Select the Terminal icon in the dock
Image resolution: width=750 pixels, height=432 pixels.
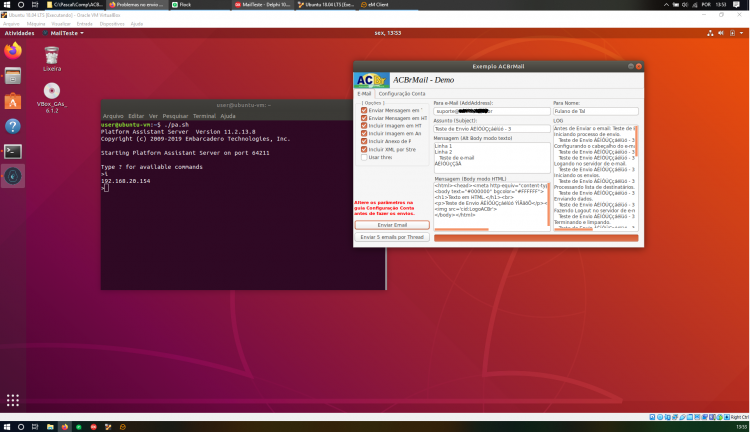(x=13, y=152)
